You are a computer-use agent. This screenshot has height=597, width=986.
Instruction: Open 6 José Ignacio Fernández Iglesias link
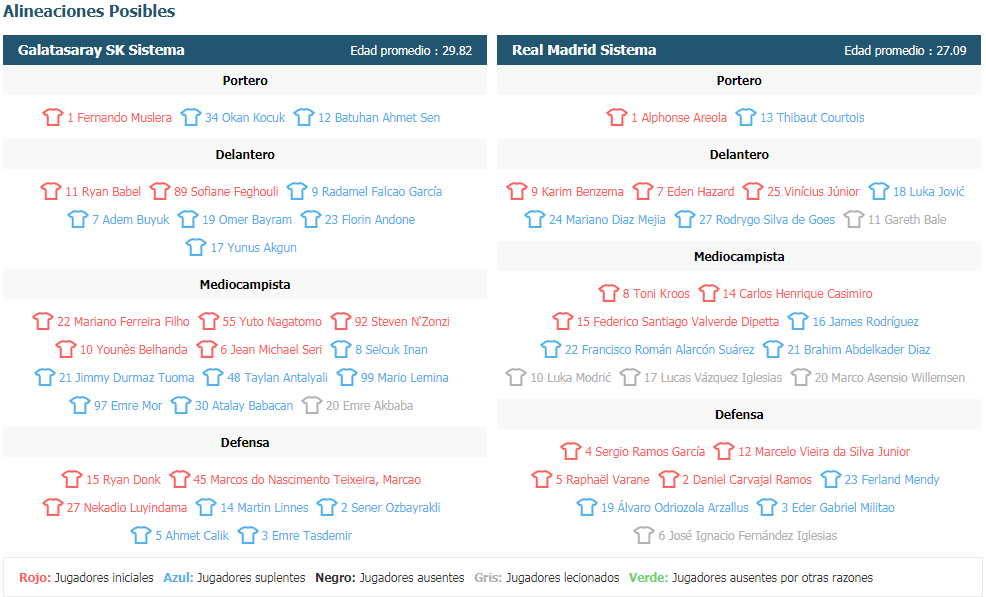(748, 535)
